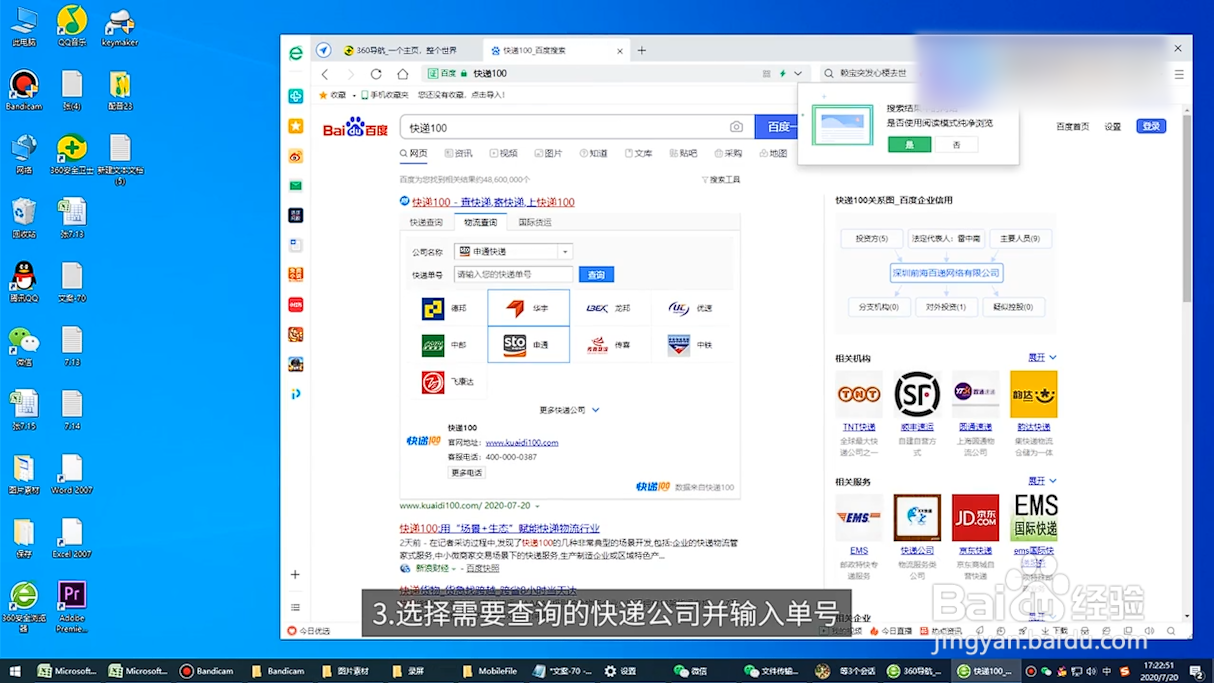Switch to the 国际货运 tab
Viewport: 1214px width, 683px height.
pos(535,222)
